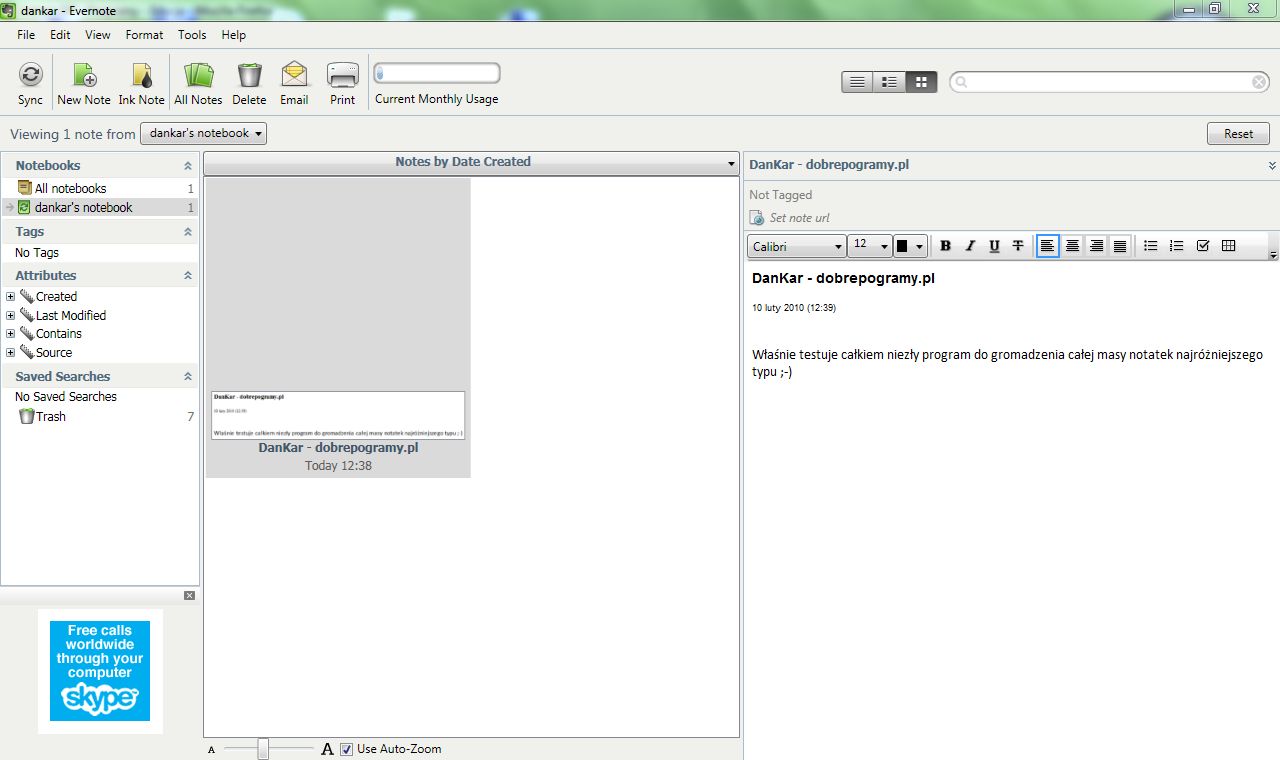Insert a table into note
This screenshot has height=760, width=1280.
(1229, 246)
